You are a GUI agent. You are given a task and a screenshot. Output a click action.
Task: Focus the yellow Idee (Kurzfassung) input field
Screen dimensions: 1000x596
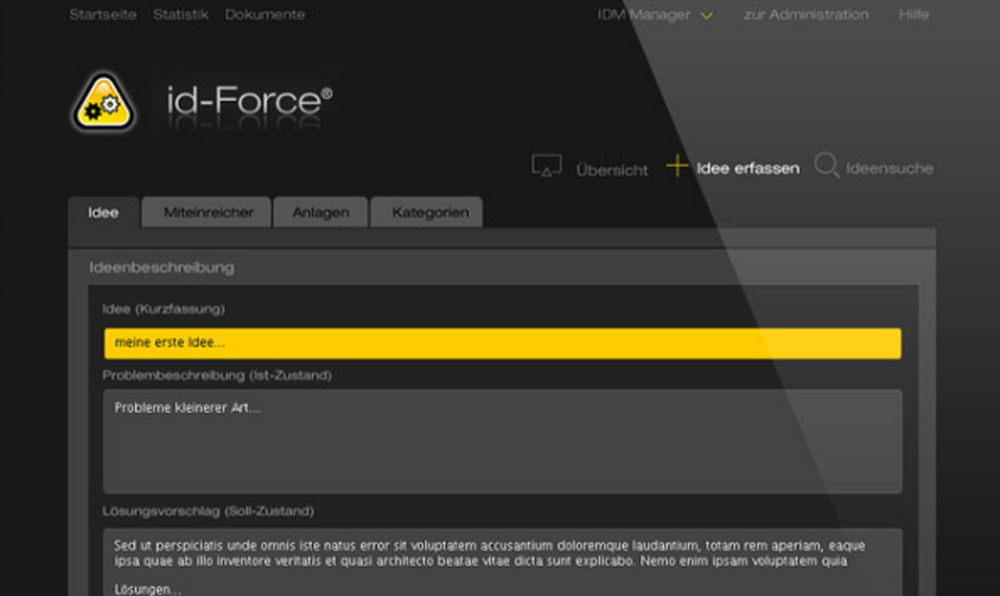point(503,343)
